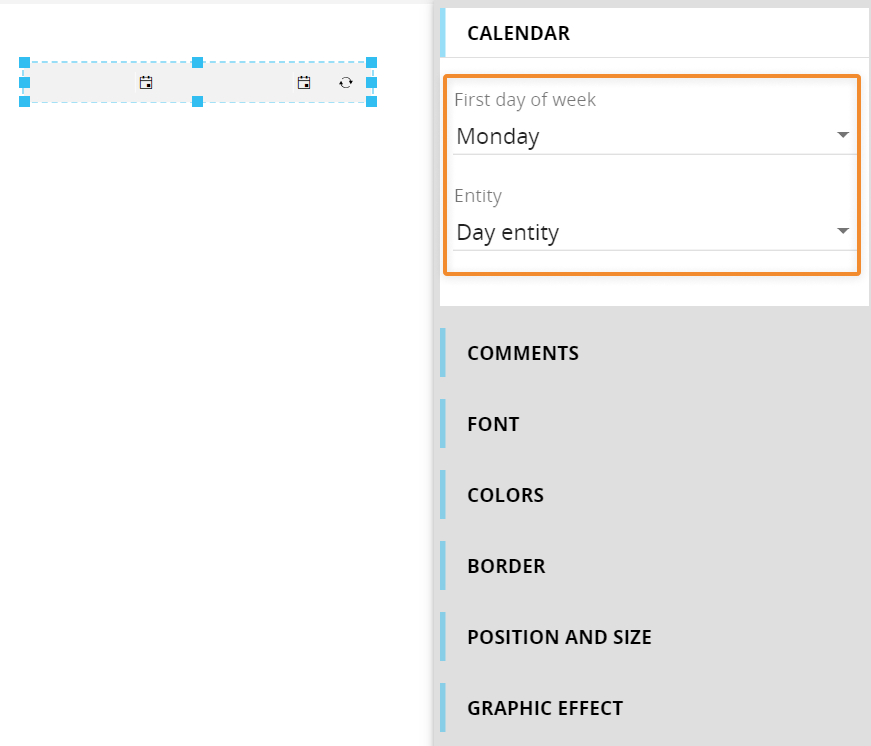Viewport: 871px width, 746px height.
Task: Click the bottom-center selection handle
Action: 197,101
